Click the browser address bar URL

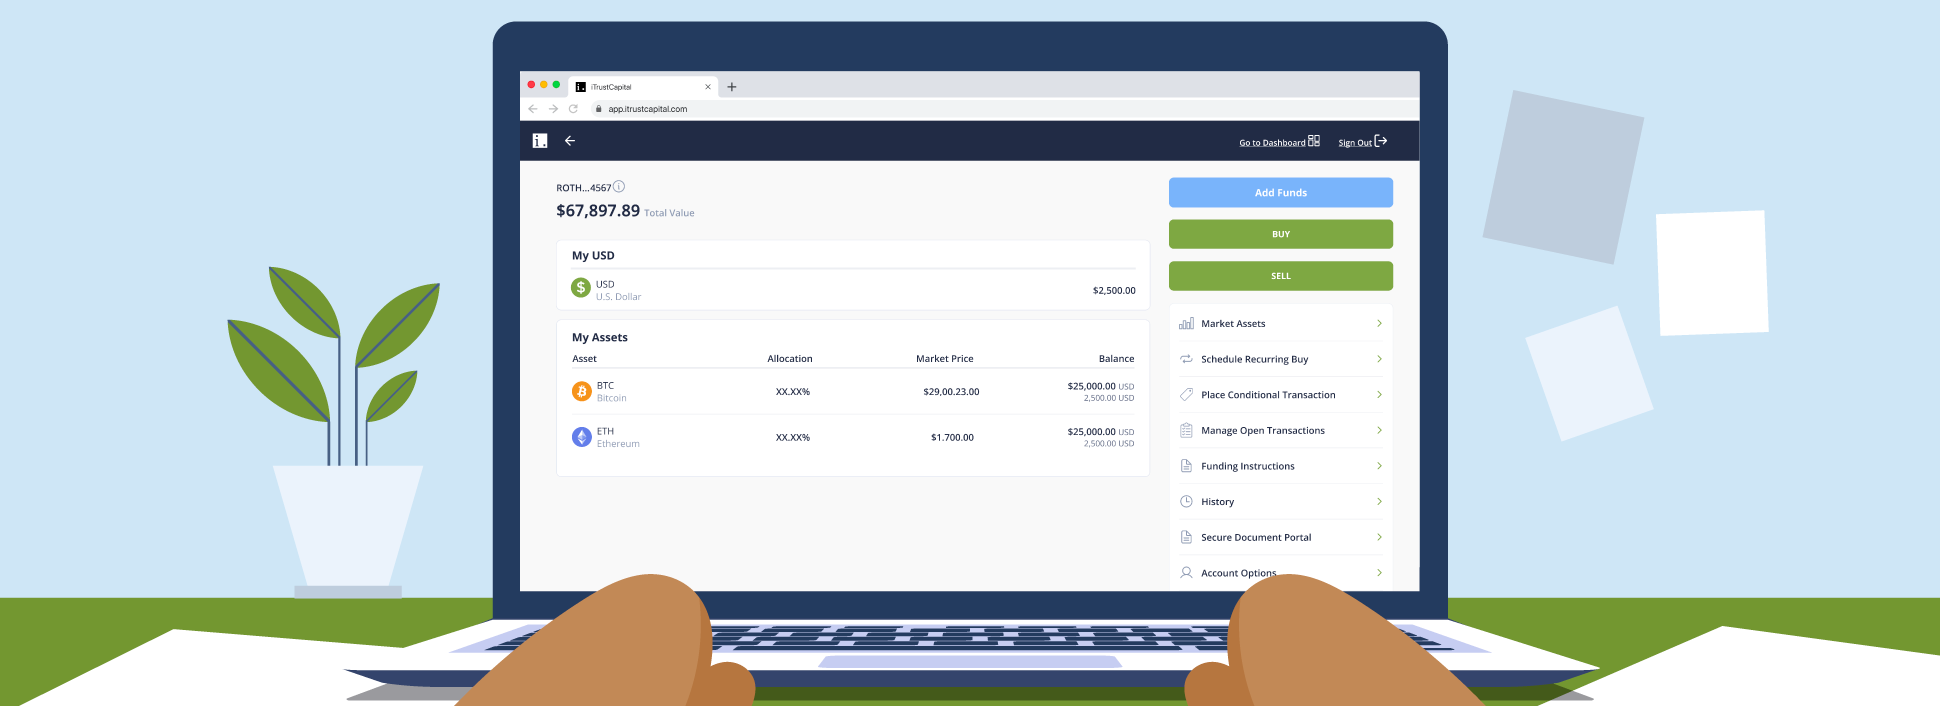click(647, 109)
